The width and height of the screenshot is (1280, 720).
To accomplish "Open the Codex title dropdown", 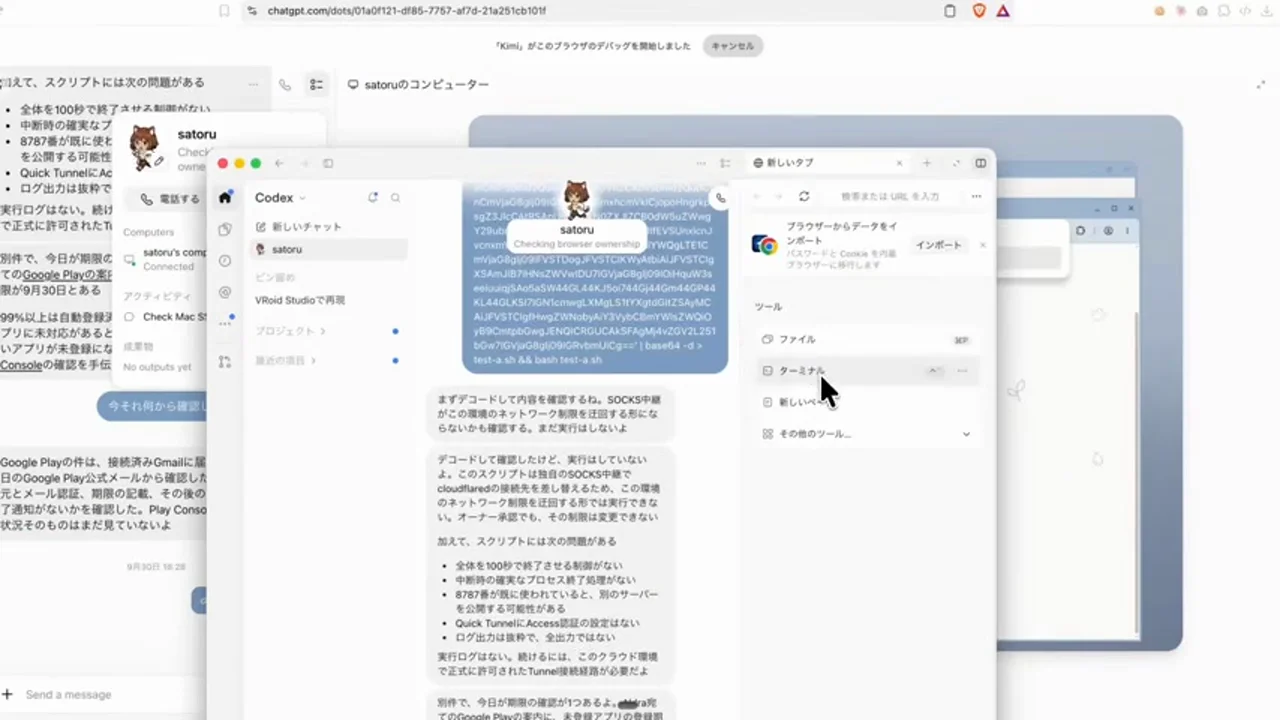I will (280, 198).
